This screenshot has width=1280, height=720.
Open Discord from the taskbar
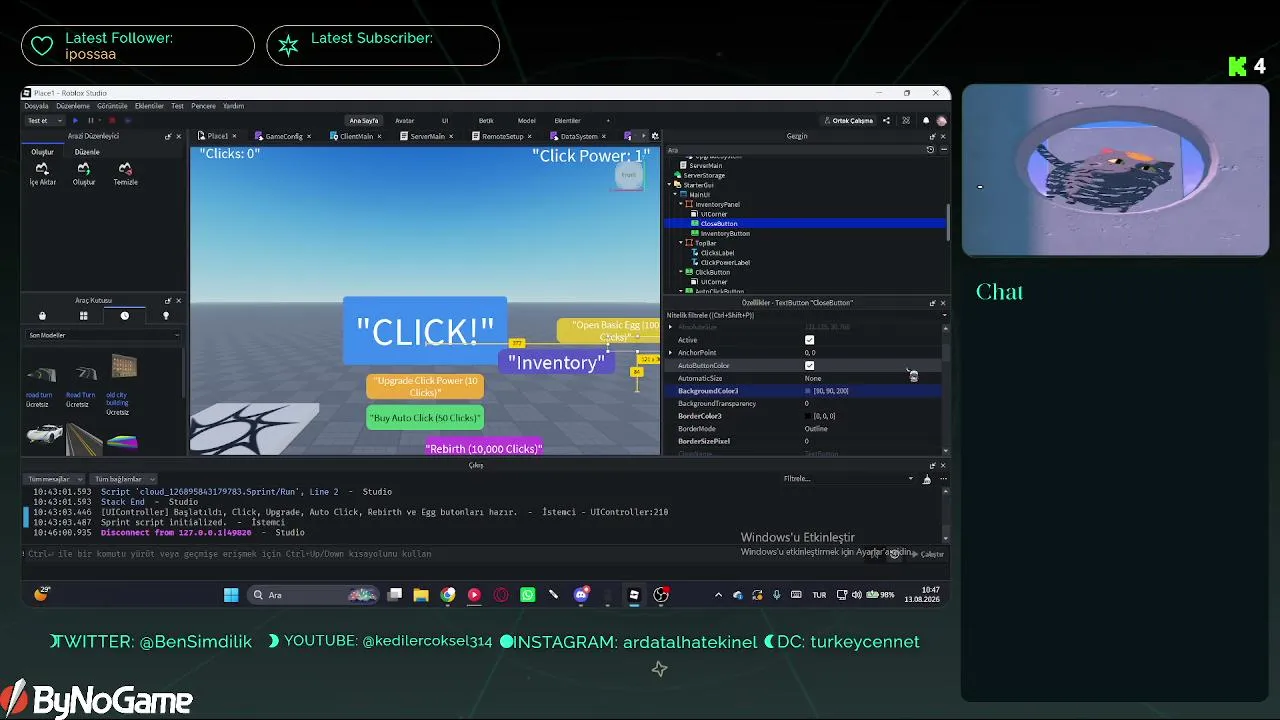[581, 595]
